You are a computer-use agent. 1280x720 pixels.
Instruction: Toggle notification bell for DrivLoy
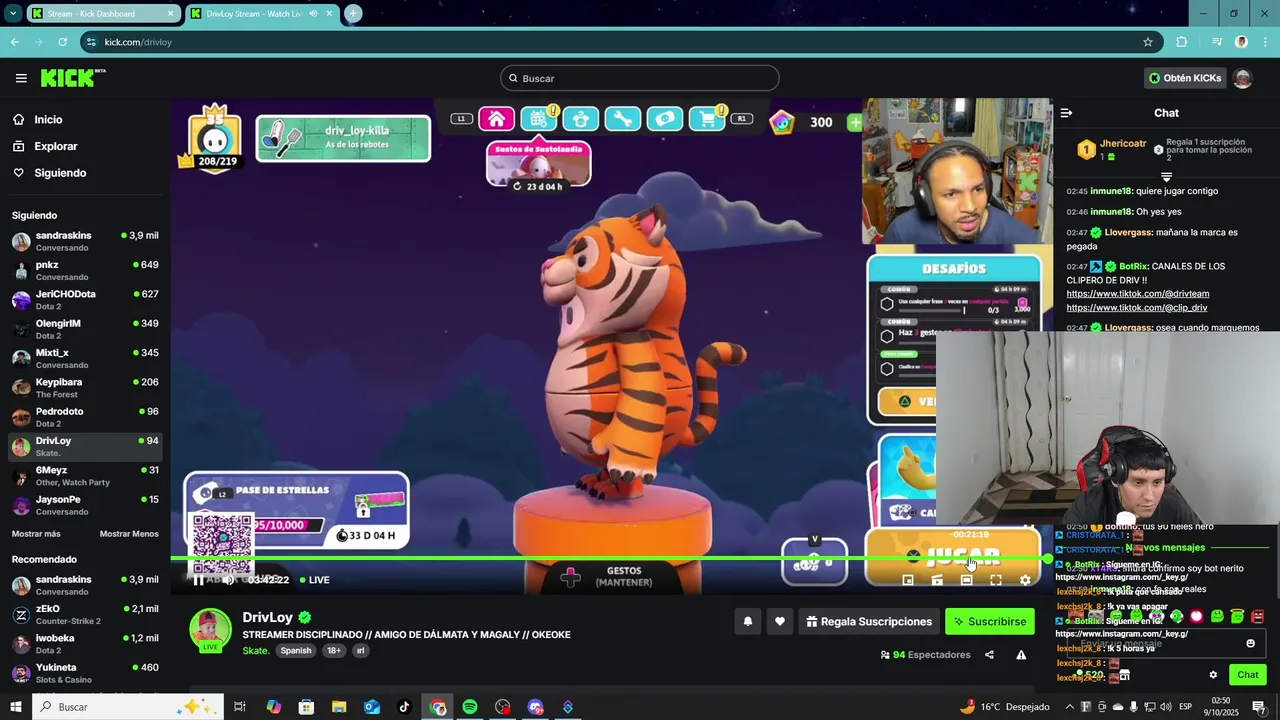(x=747, y=621)
